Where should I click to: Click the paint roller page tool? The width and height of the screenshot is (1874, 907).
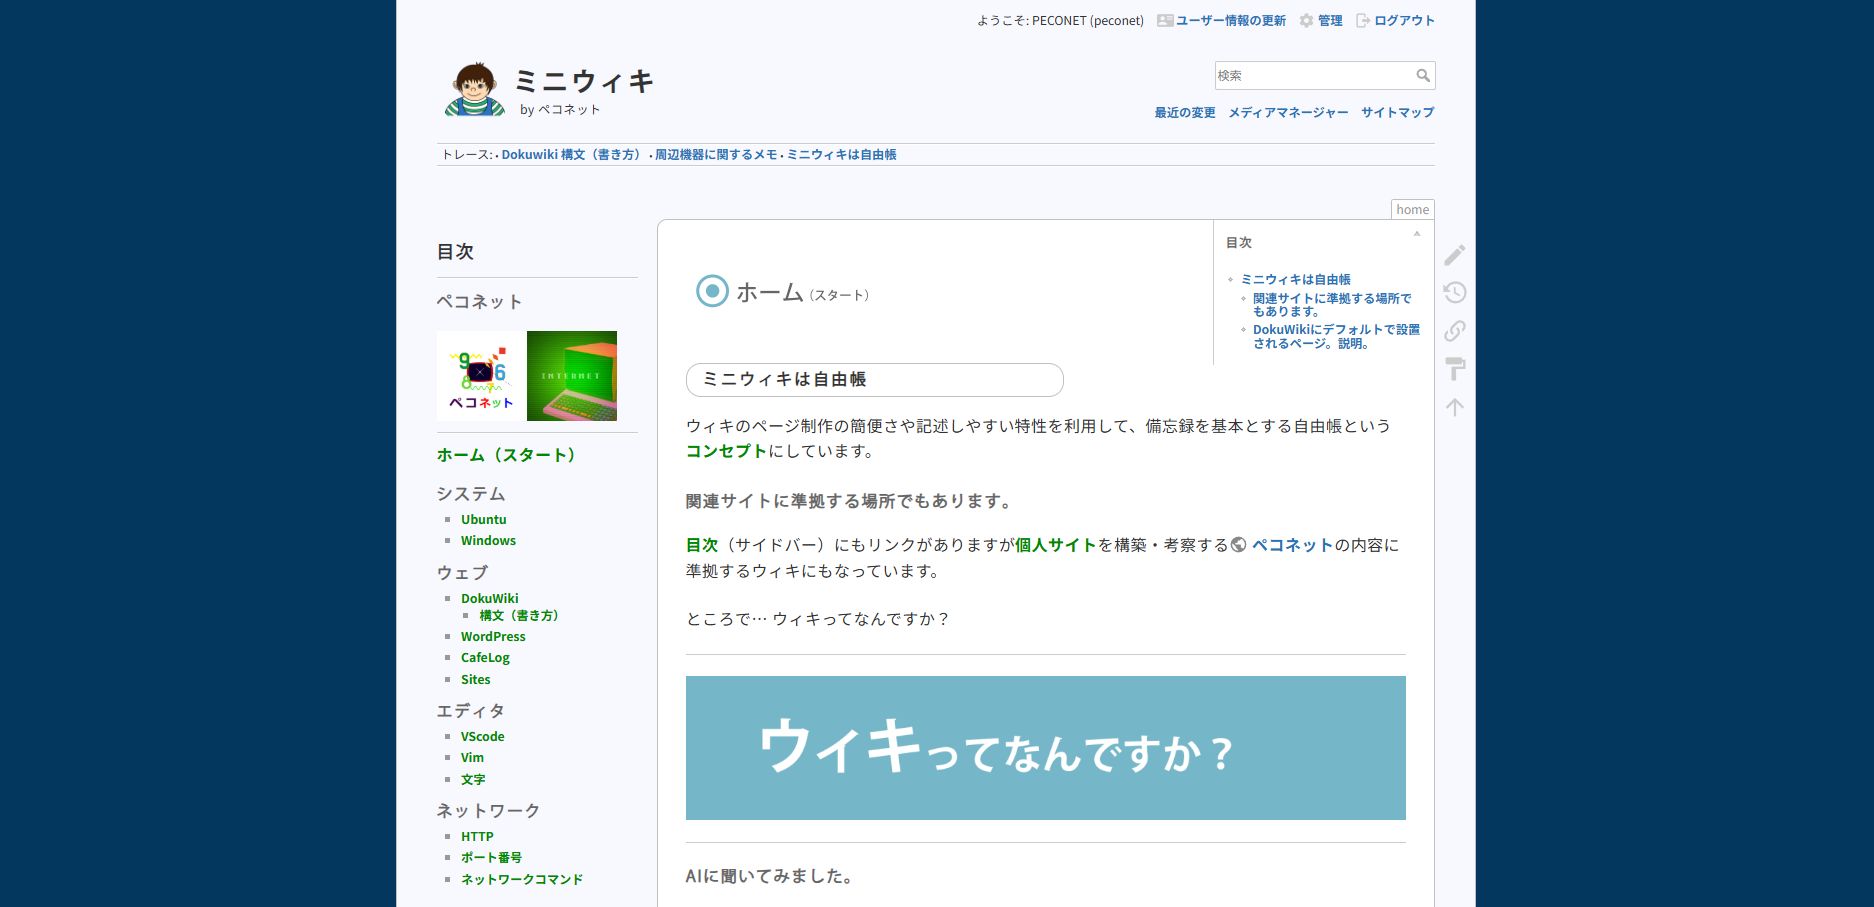click(1455, 369)
